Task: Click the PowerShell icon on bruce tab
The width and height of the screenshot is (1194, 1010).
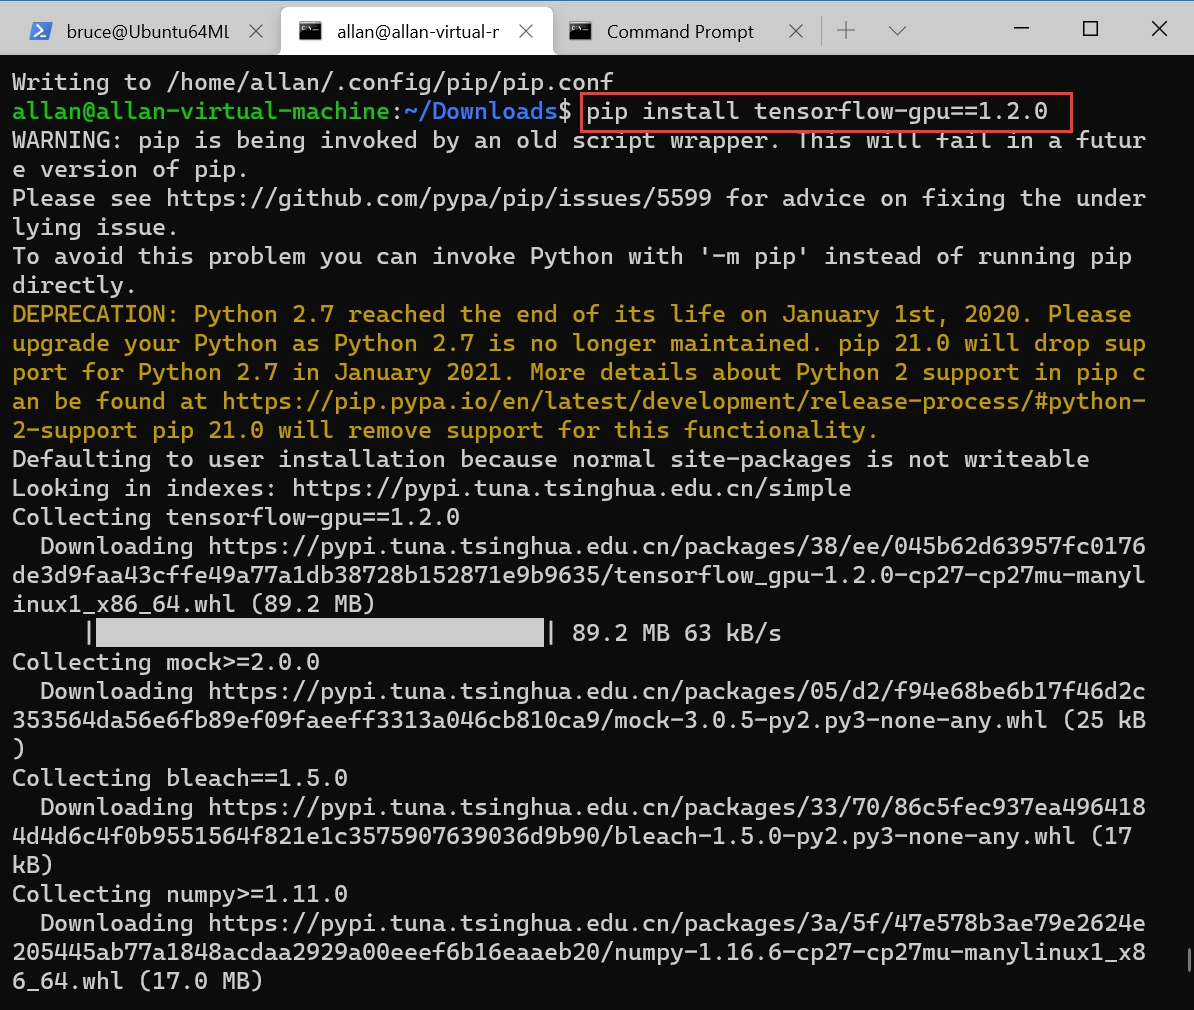Action: (40, 31)
